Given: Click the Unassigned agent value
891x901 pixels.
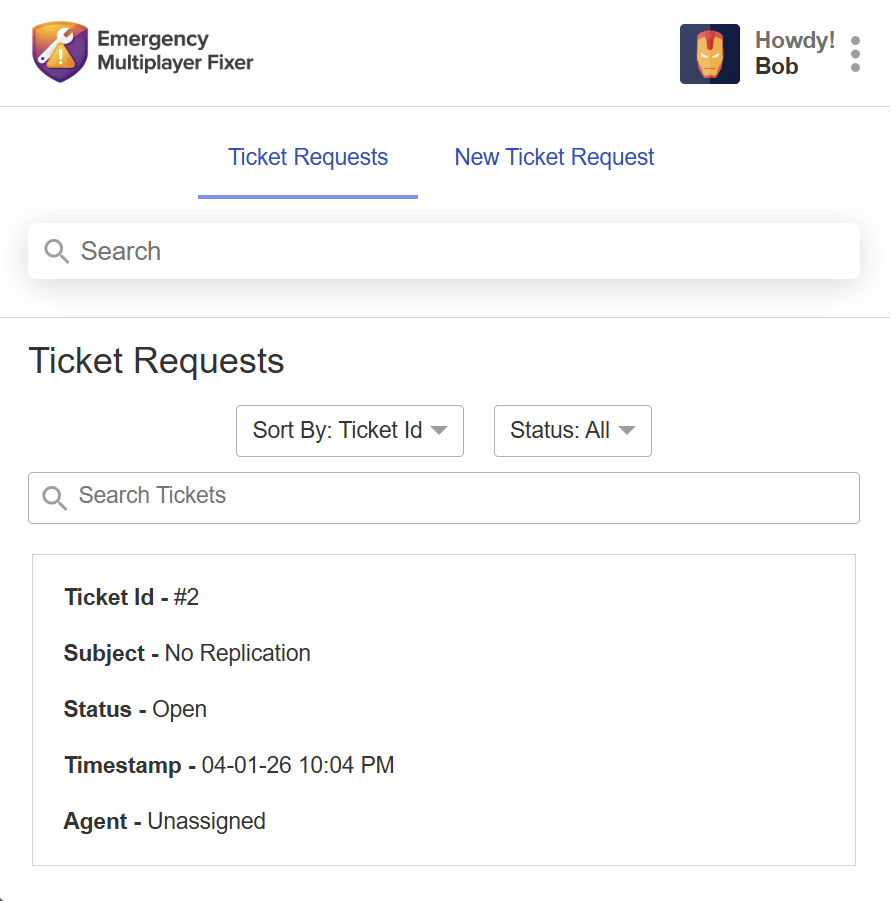Looking at the screenshot, I should coord(206,821).
